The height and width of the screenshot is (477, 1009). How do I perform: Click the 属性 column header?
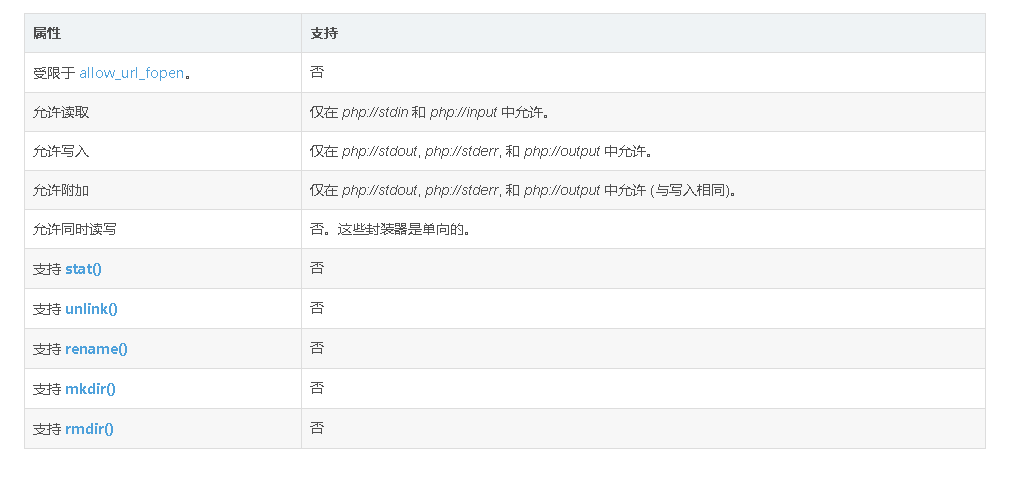coord(47,33)
